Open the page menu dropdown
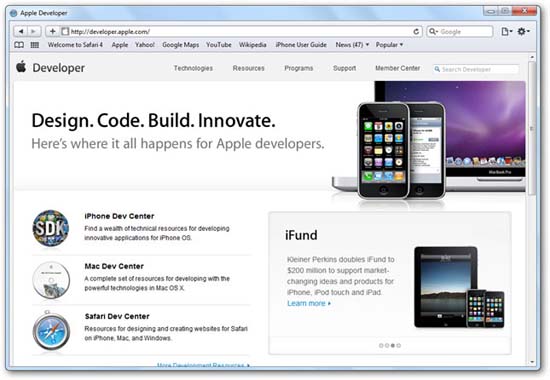The image size is (550, 380). click(507, 32)
